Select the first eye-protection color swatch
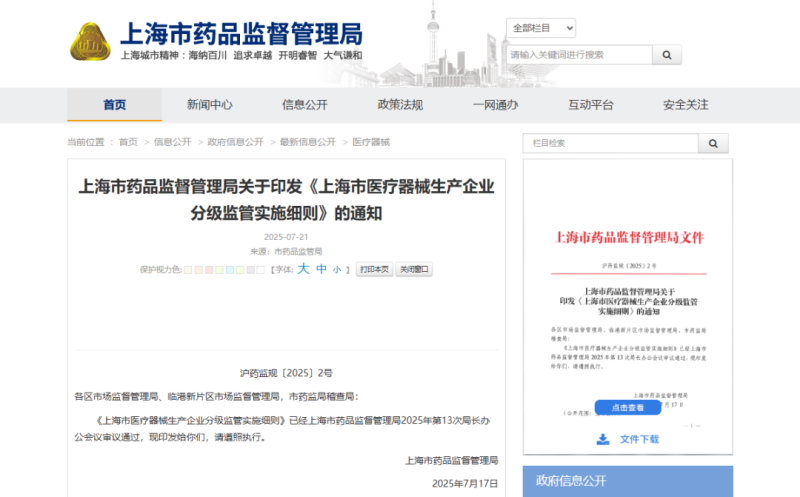Image resolution: width=800 pixels, height=497 pixels. [x=189, y=270]
